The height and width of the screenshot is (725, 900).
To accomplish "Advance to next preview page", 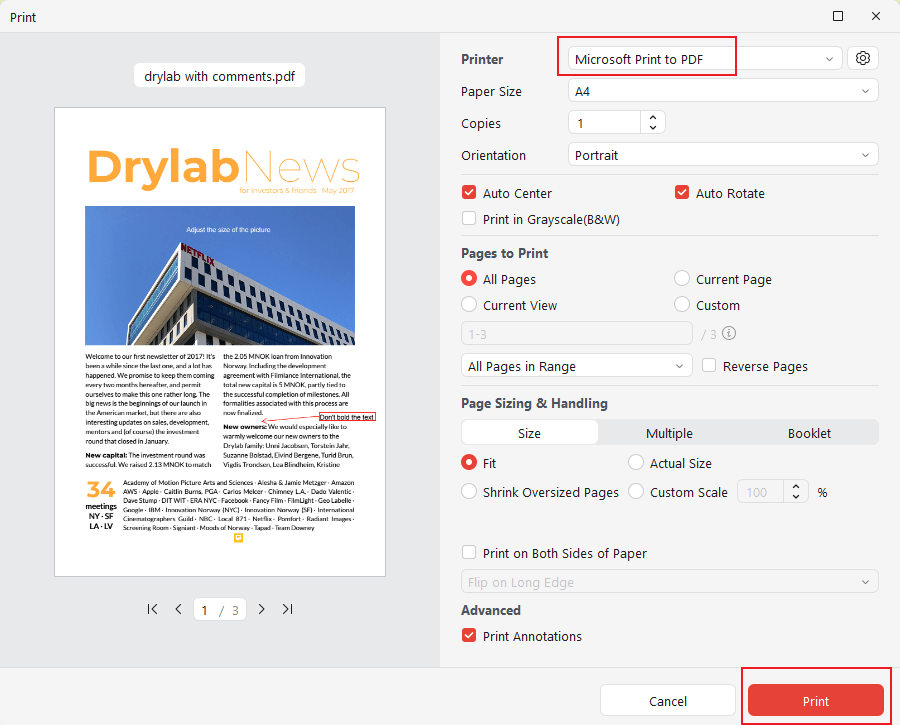I will tap(261, 609).
